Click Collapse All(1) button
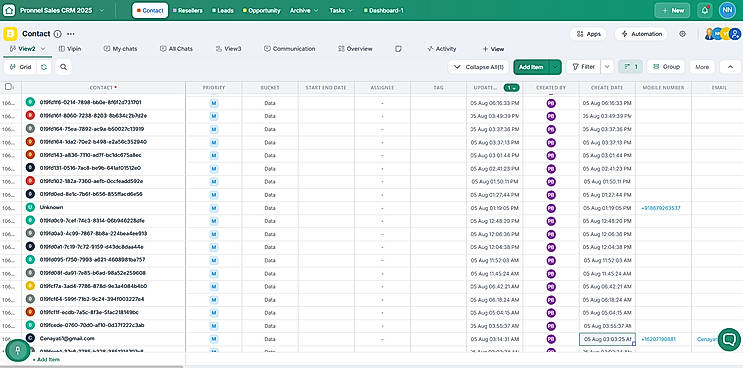 click(x=479, y=67)
